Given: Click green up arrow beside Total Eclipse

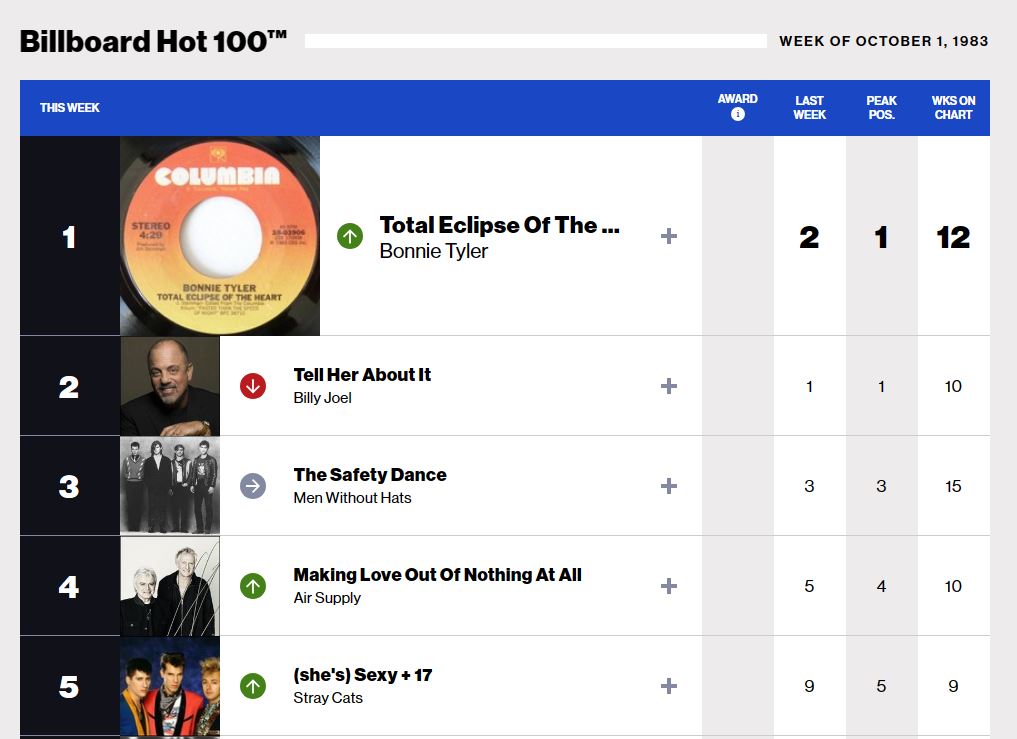Looking at the screenshot, I should point(350,236).
